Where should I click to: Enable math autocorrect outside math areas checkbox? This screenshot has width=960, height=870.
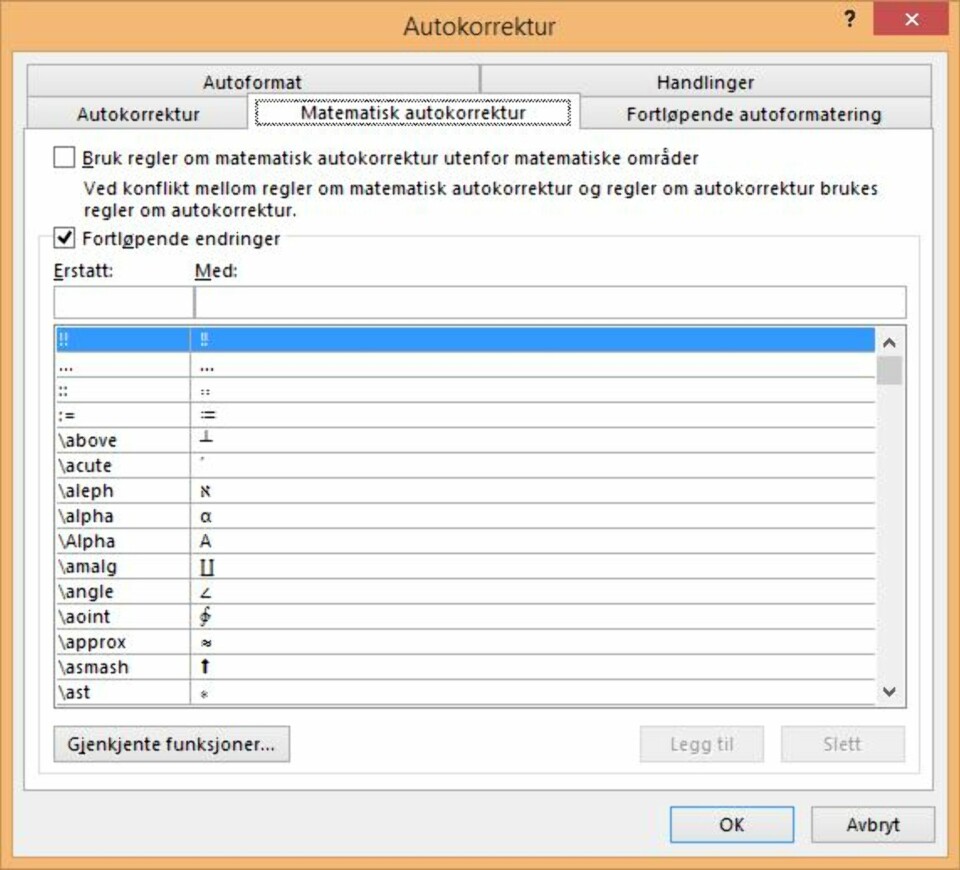pyautogui.click(x=65, y=158)
